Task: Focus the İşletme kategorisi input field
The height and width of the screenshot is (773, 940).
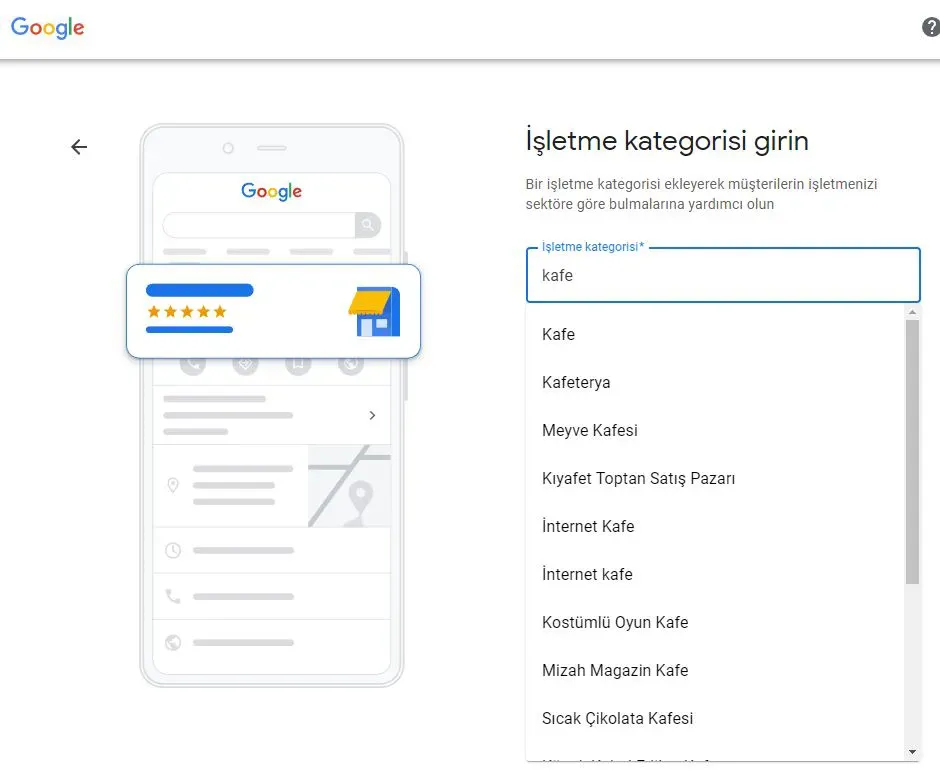Action: pos(723,275)
